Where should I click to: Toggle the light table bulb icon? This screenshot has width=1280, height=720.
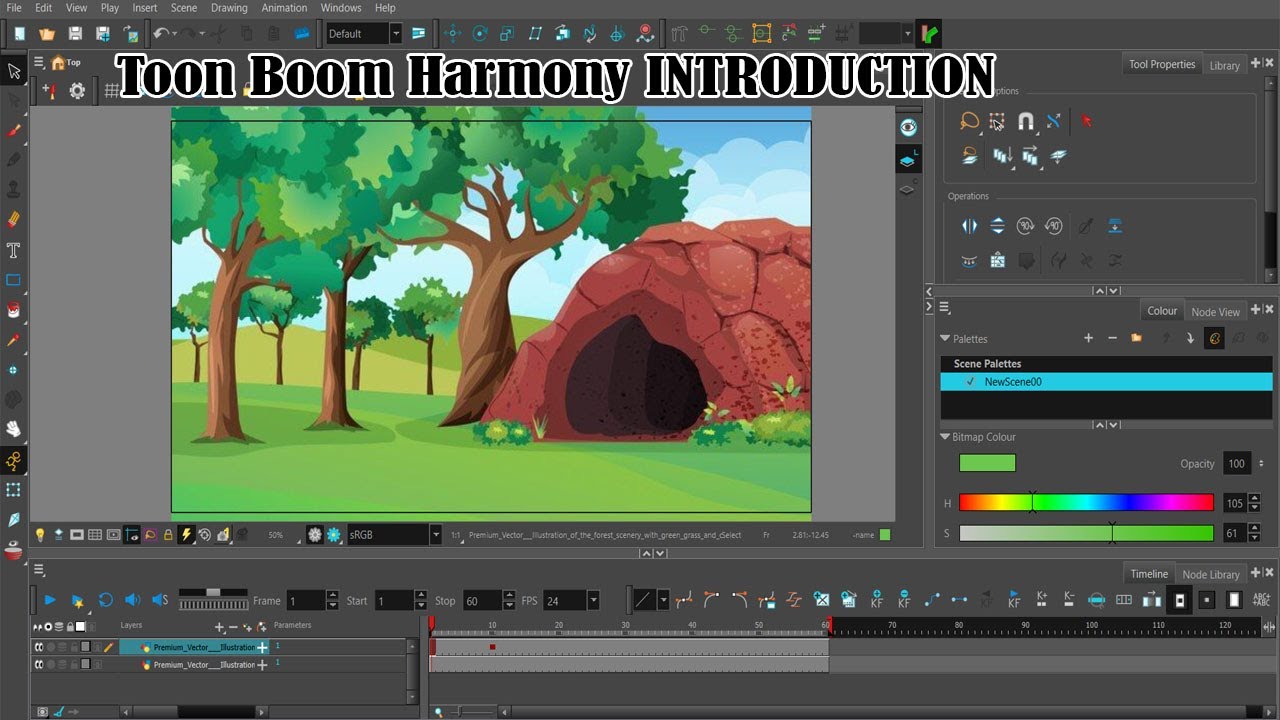[40, 535]
